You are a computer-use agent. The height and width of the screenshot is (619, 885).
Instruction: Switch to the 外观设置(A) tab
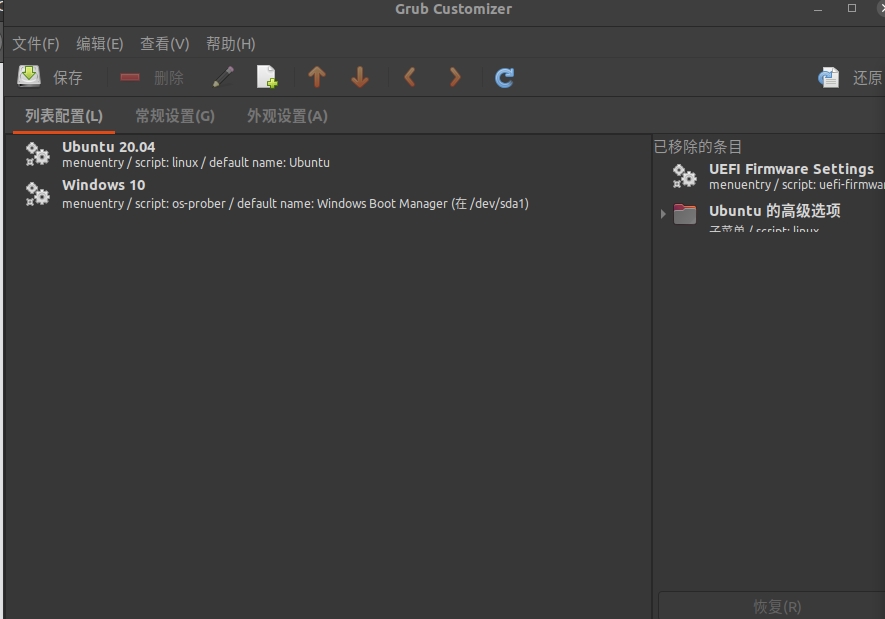tap(286, 115)
